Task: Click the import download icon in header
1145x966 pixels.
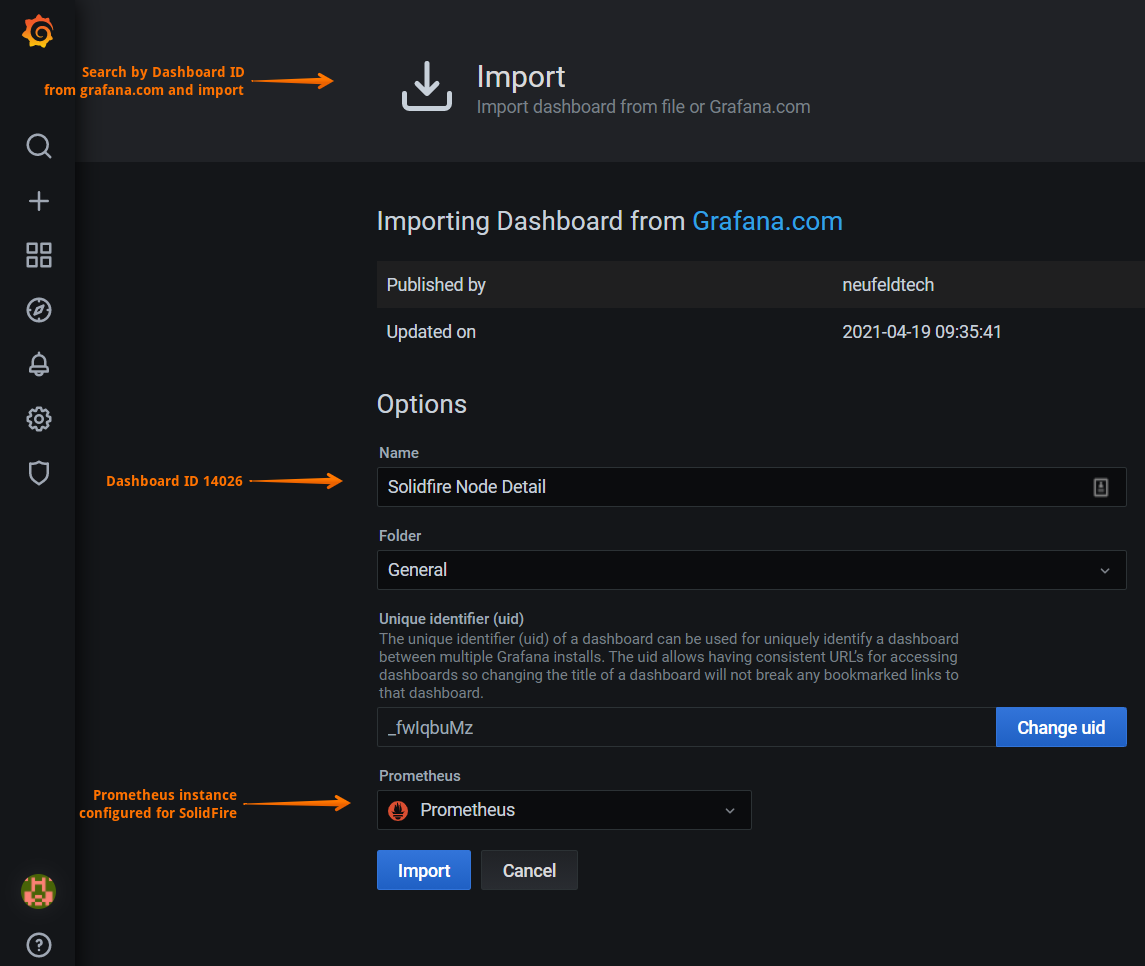Action: pos(426,86)
